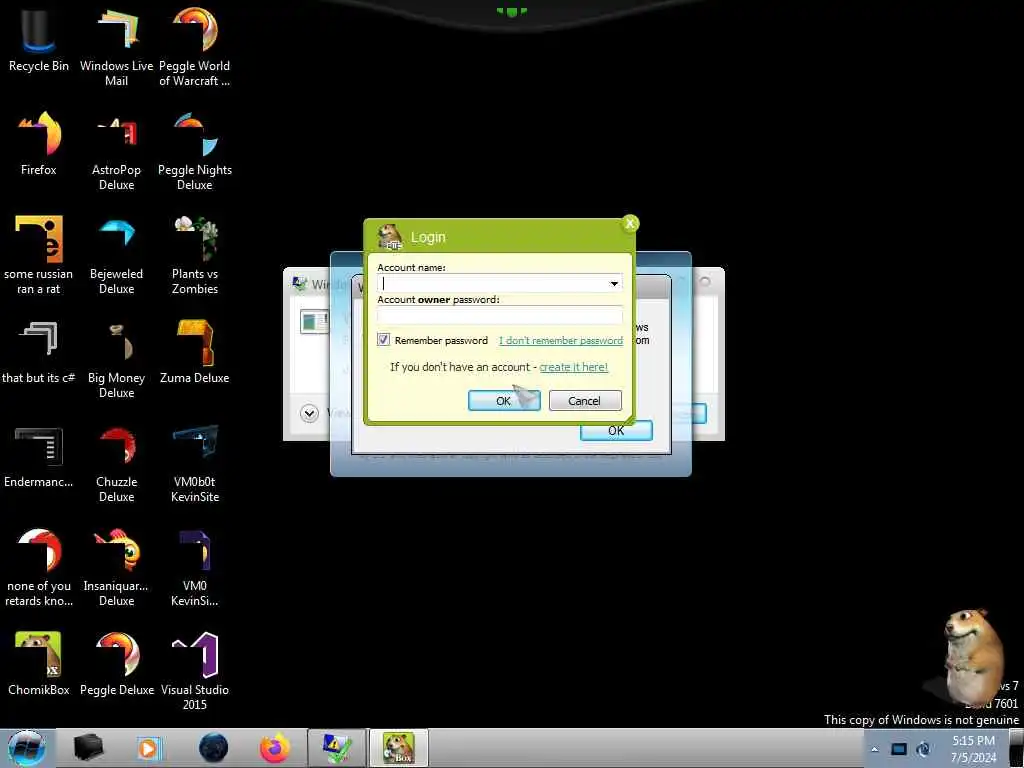
Task: Click the green indicator on the top edge
Action: coord(512,11)
